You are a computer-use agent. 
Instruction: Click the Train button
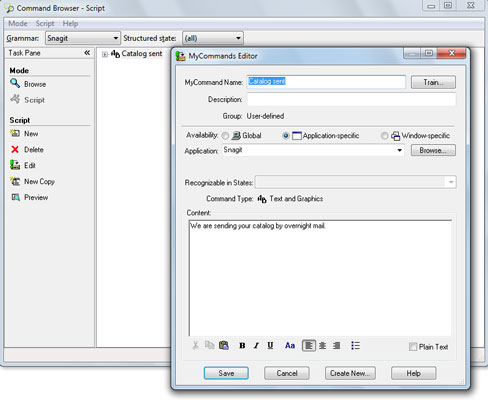pyautogui.click(x=433, y=82)
